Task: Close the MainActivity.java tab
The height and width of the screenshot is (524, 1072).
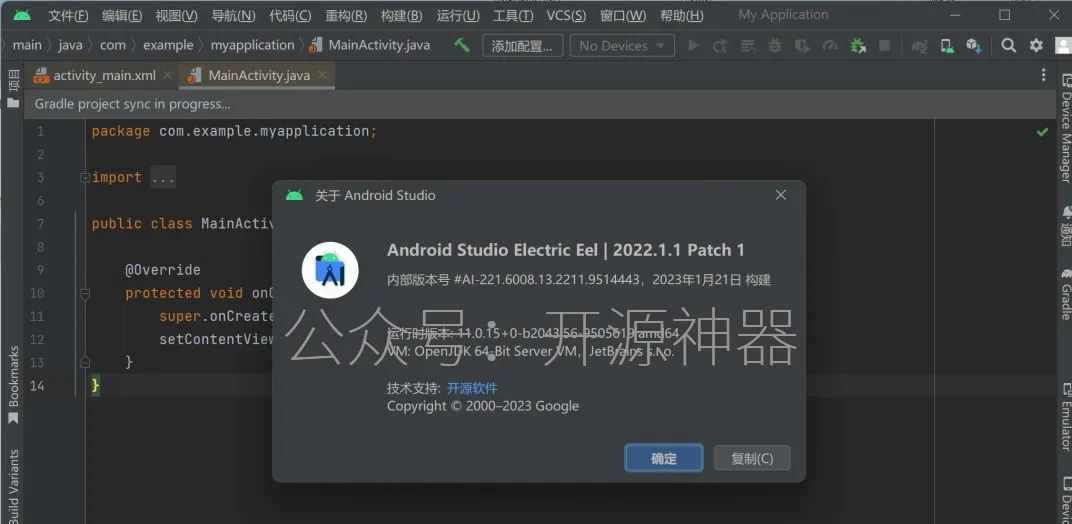Action: tap(322, 76)
